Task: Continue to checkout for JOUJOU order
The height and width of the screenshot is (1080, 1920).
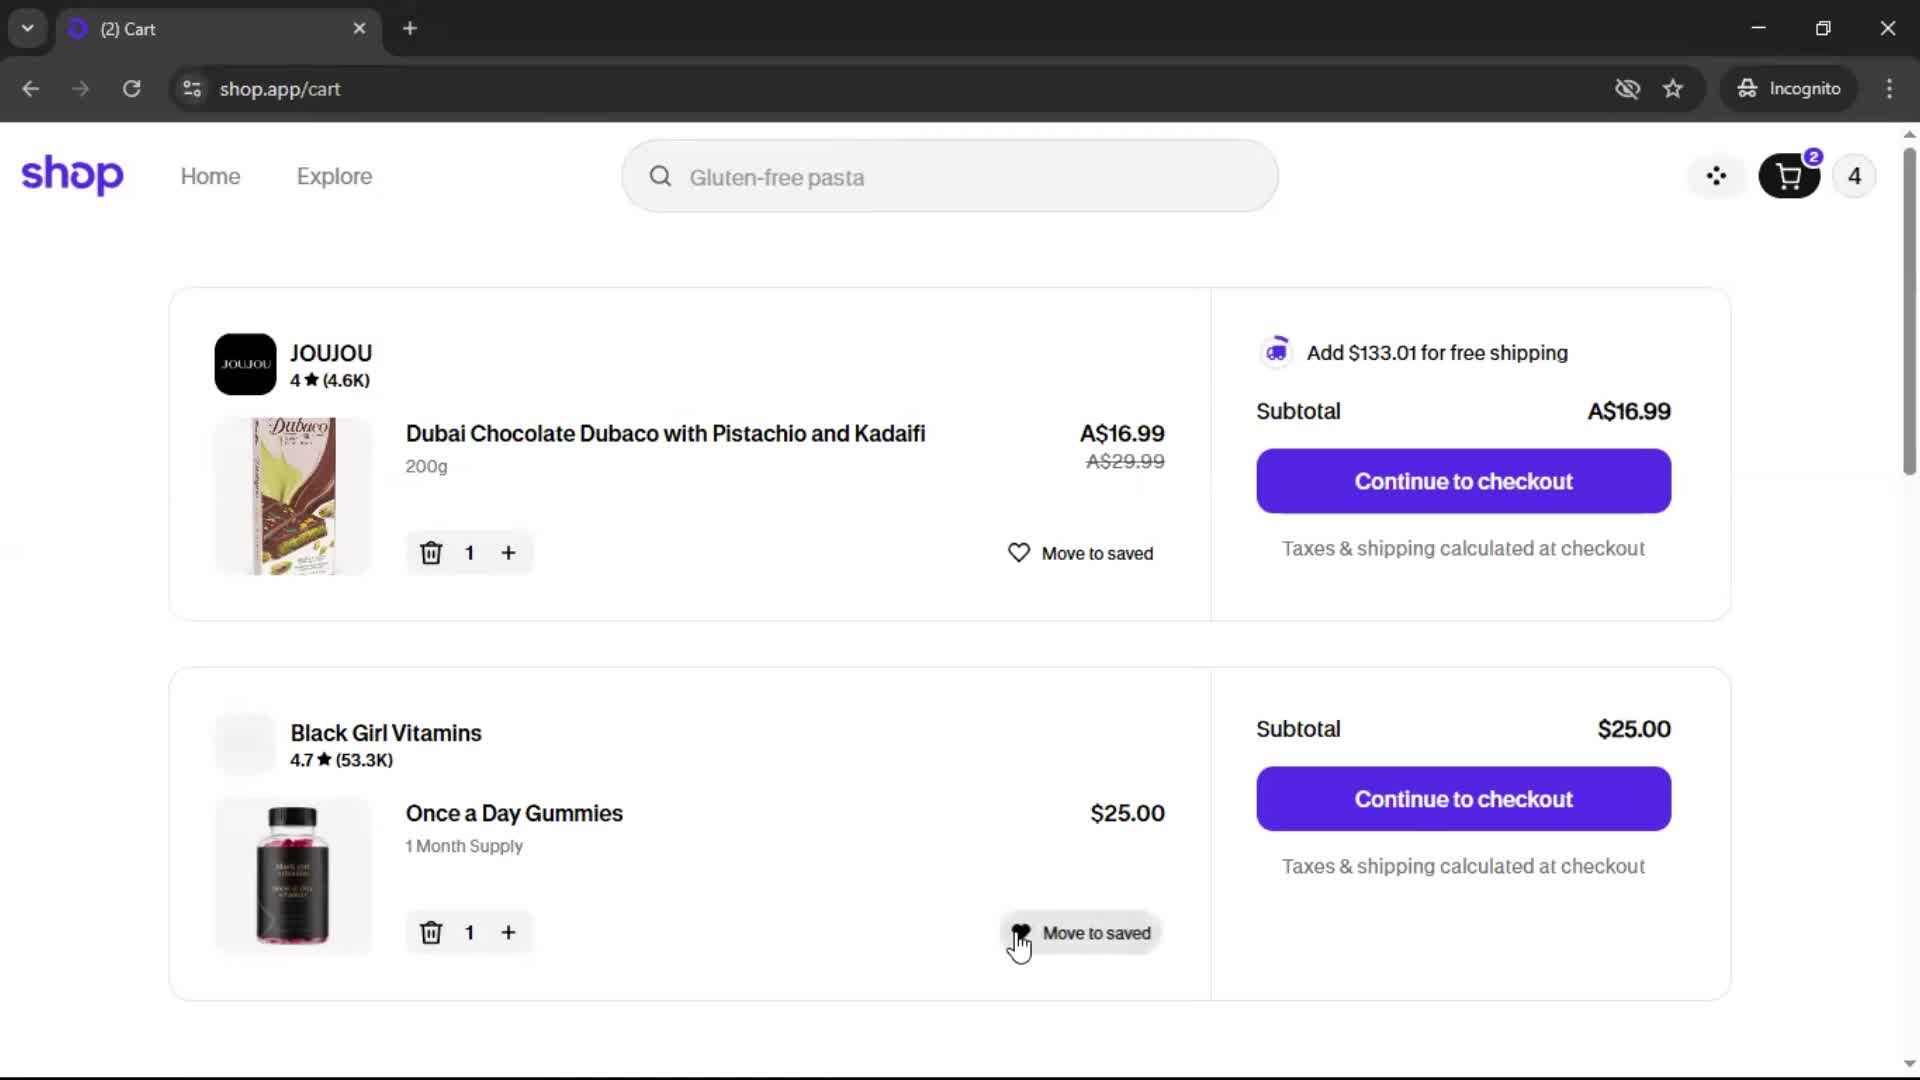Action: pos(1463,481)
